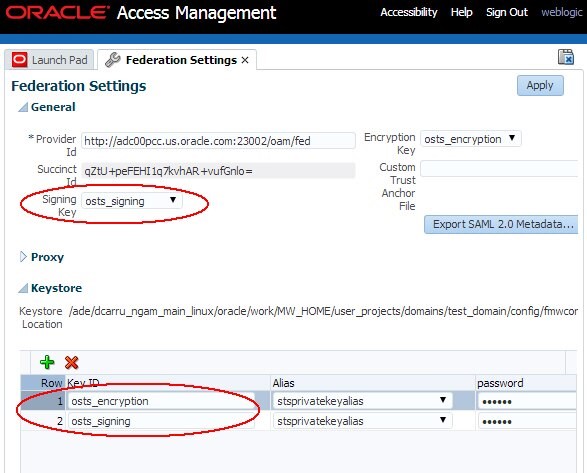Click the wrench icon on Federation Settings tab

click(113, 60)
